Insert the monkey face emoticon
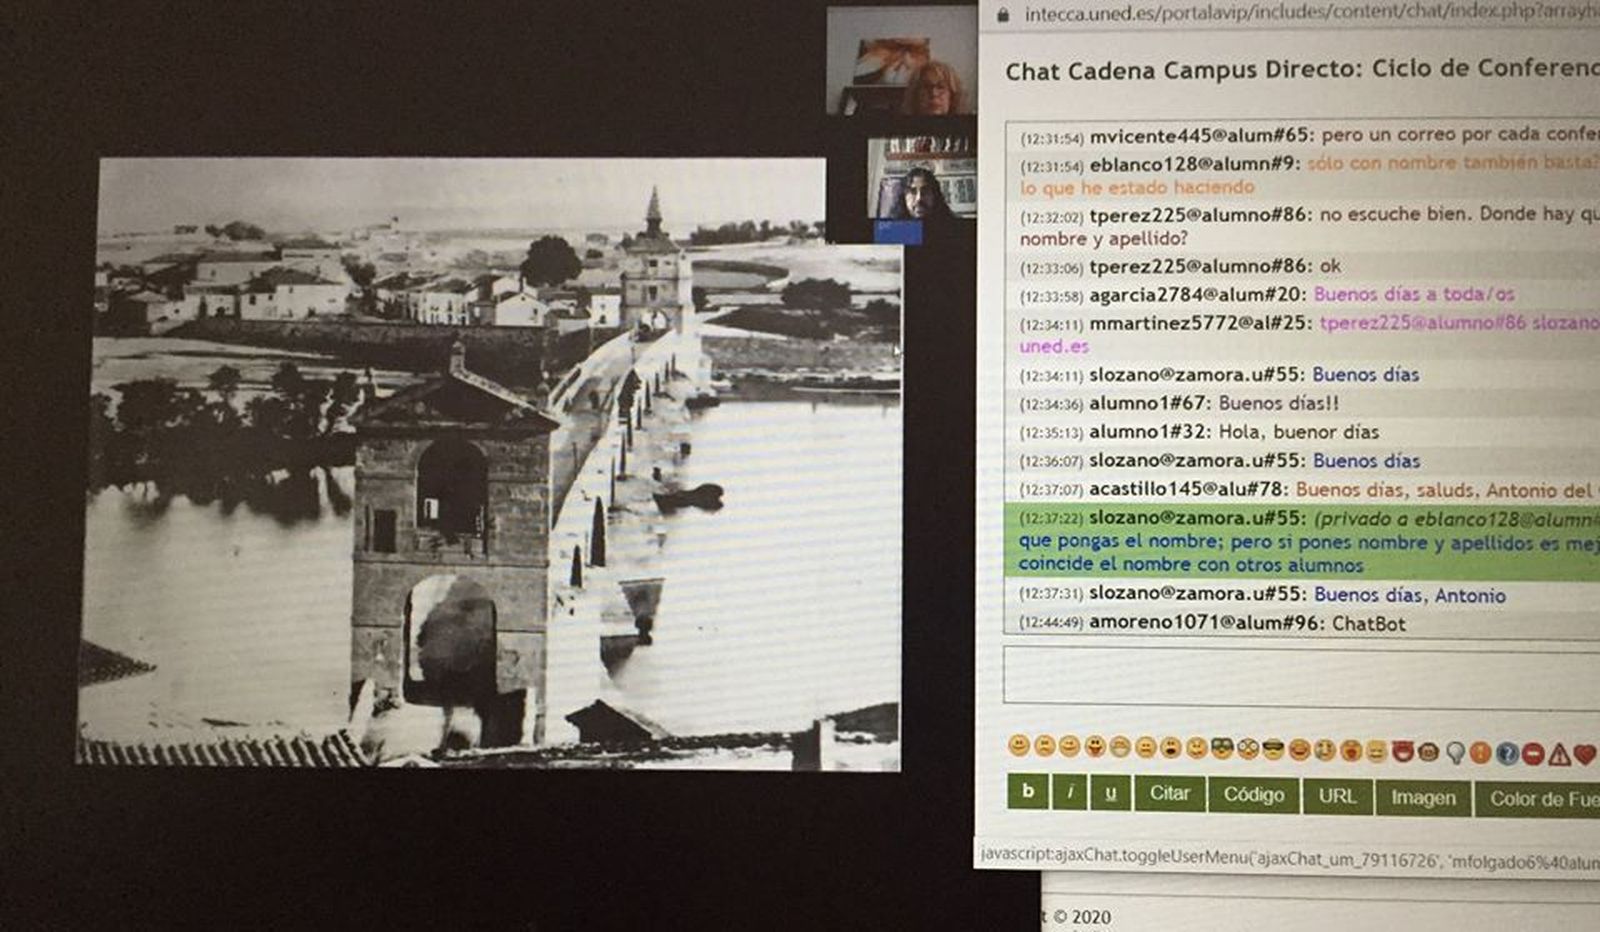The image size is (1600, 932). pos(1429,751)
